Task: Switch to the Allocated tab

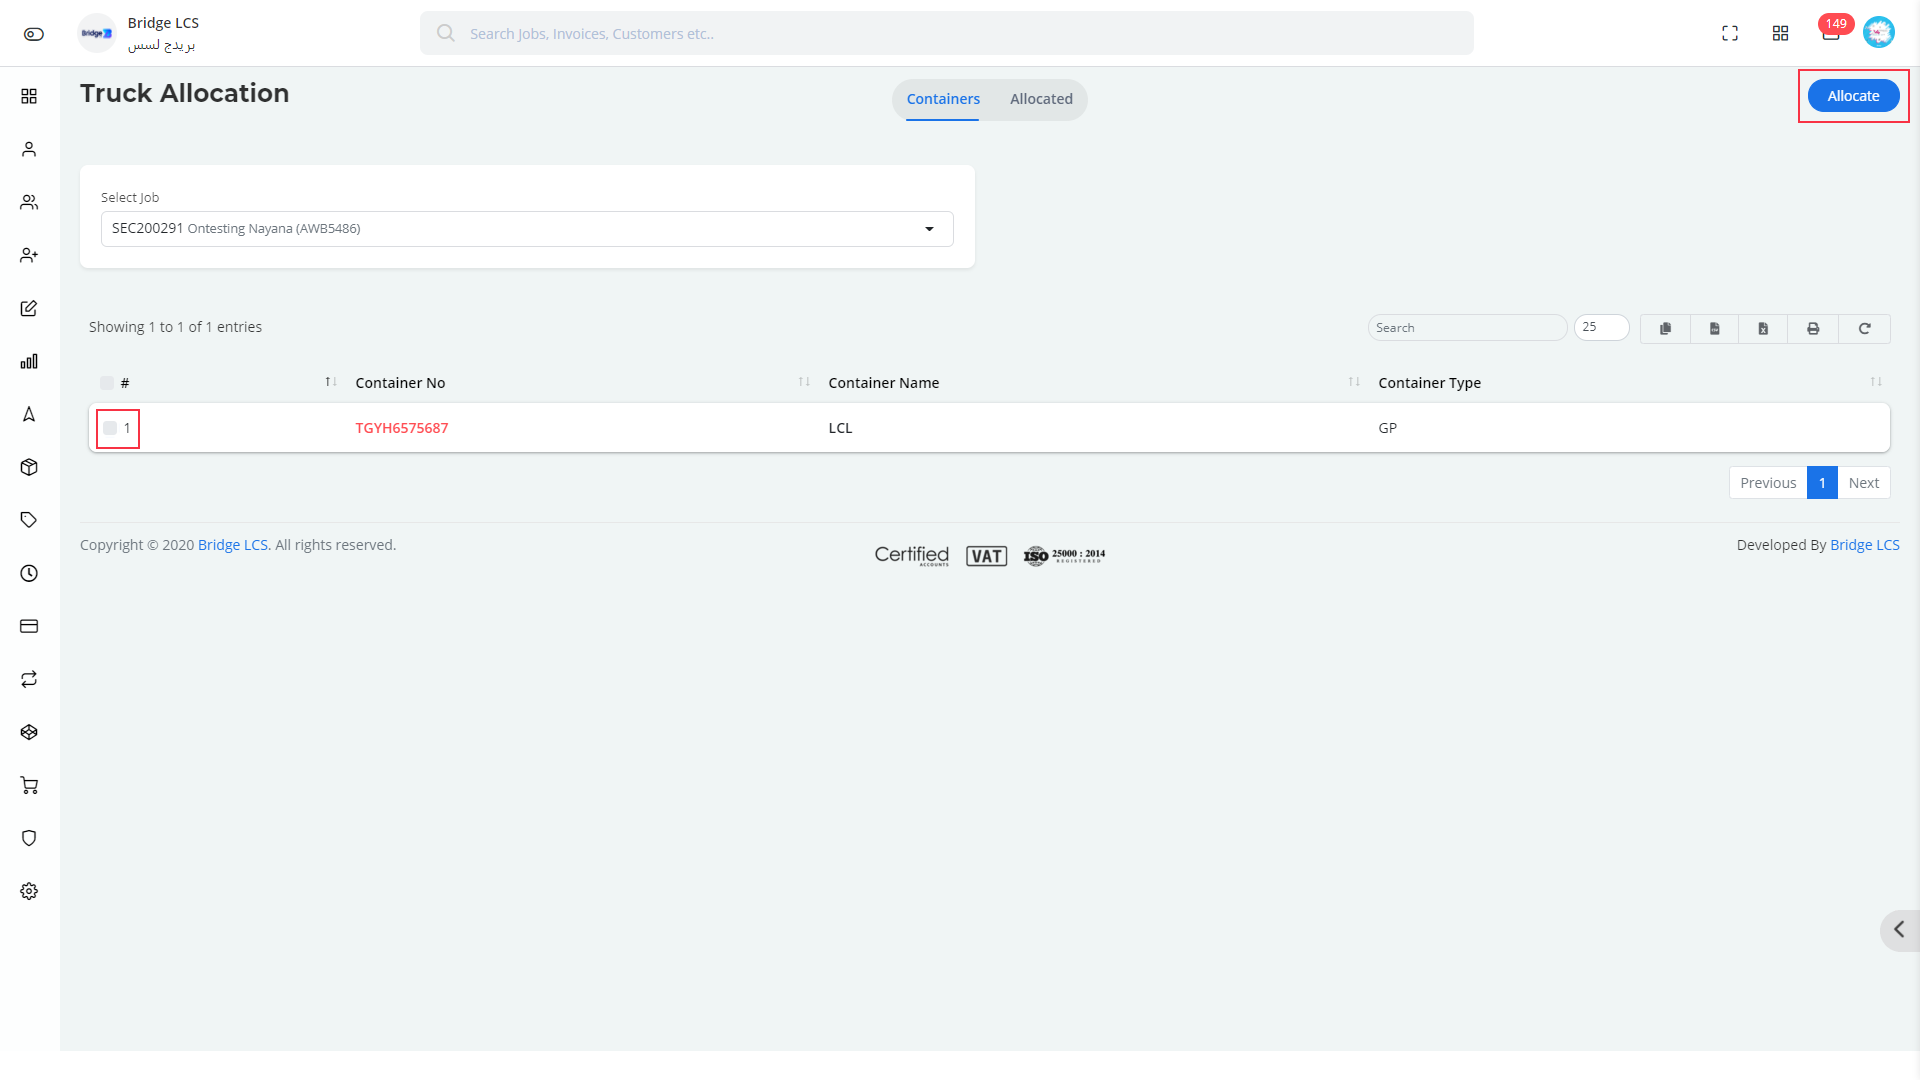Action: [x=1040, y=98]
